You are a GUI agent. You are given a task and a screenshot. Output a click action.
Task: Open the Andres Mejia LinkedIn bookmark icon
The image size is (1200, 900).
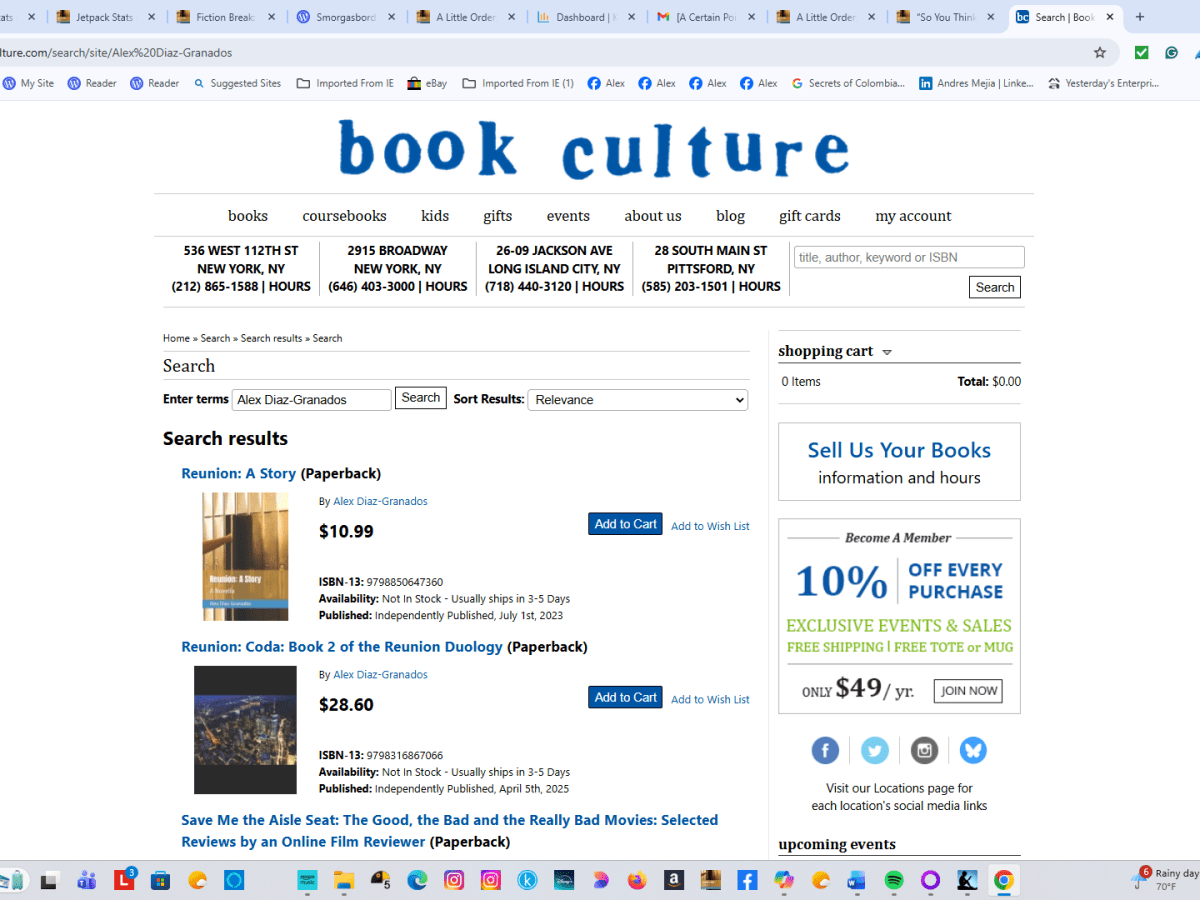pyautogui.click(x=925, y=83)
